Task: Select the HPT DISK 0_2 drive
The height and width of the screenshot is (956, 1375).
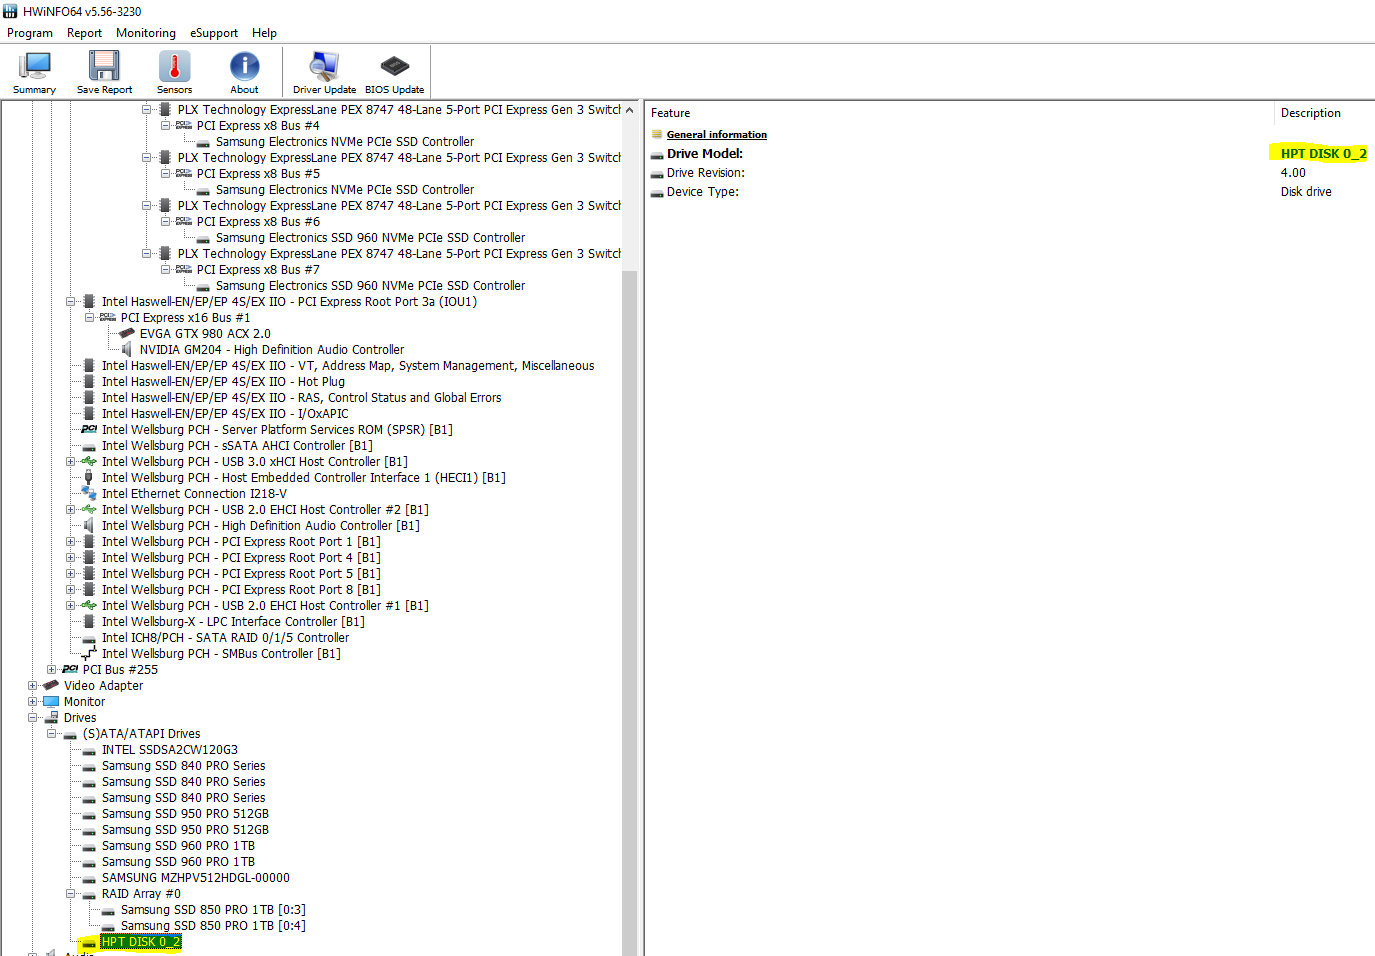Action: [x=141, y=942]
